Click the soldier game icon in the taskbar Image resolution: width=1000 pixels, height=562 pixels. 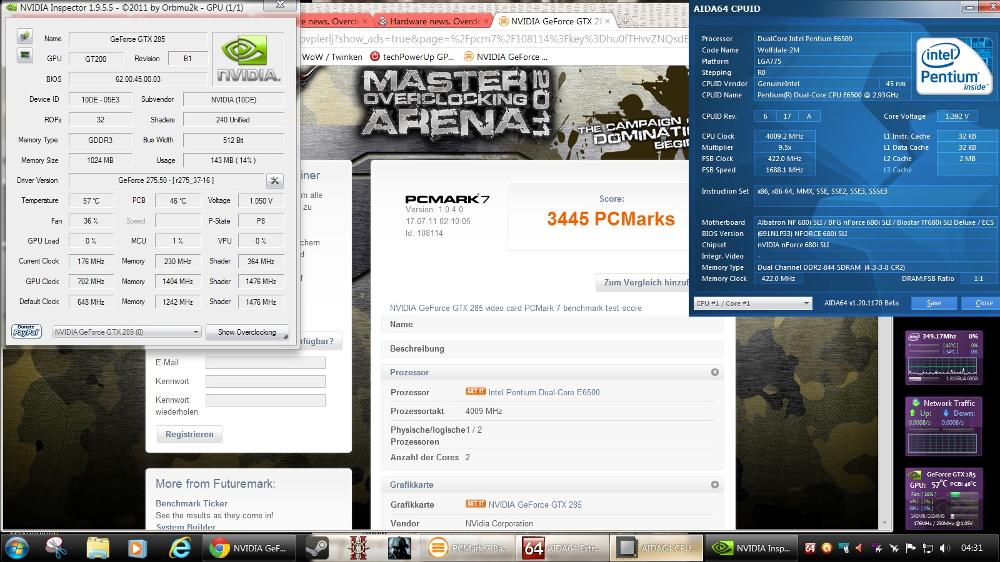(399, 548)
